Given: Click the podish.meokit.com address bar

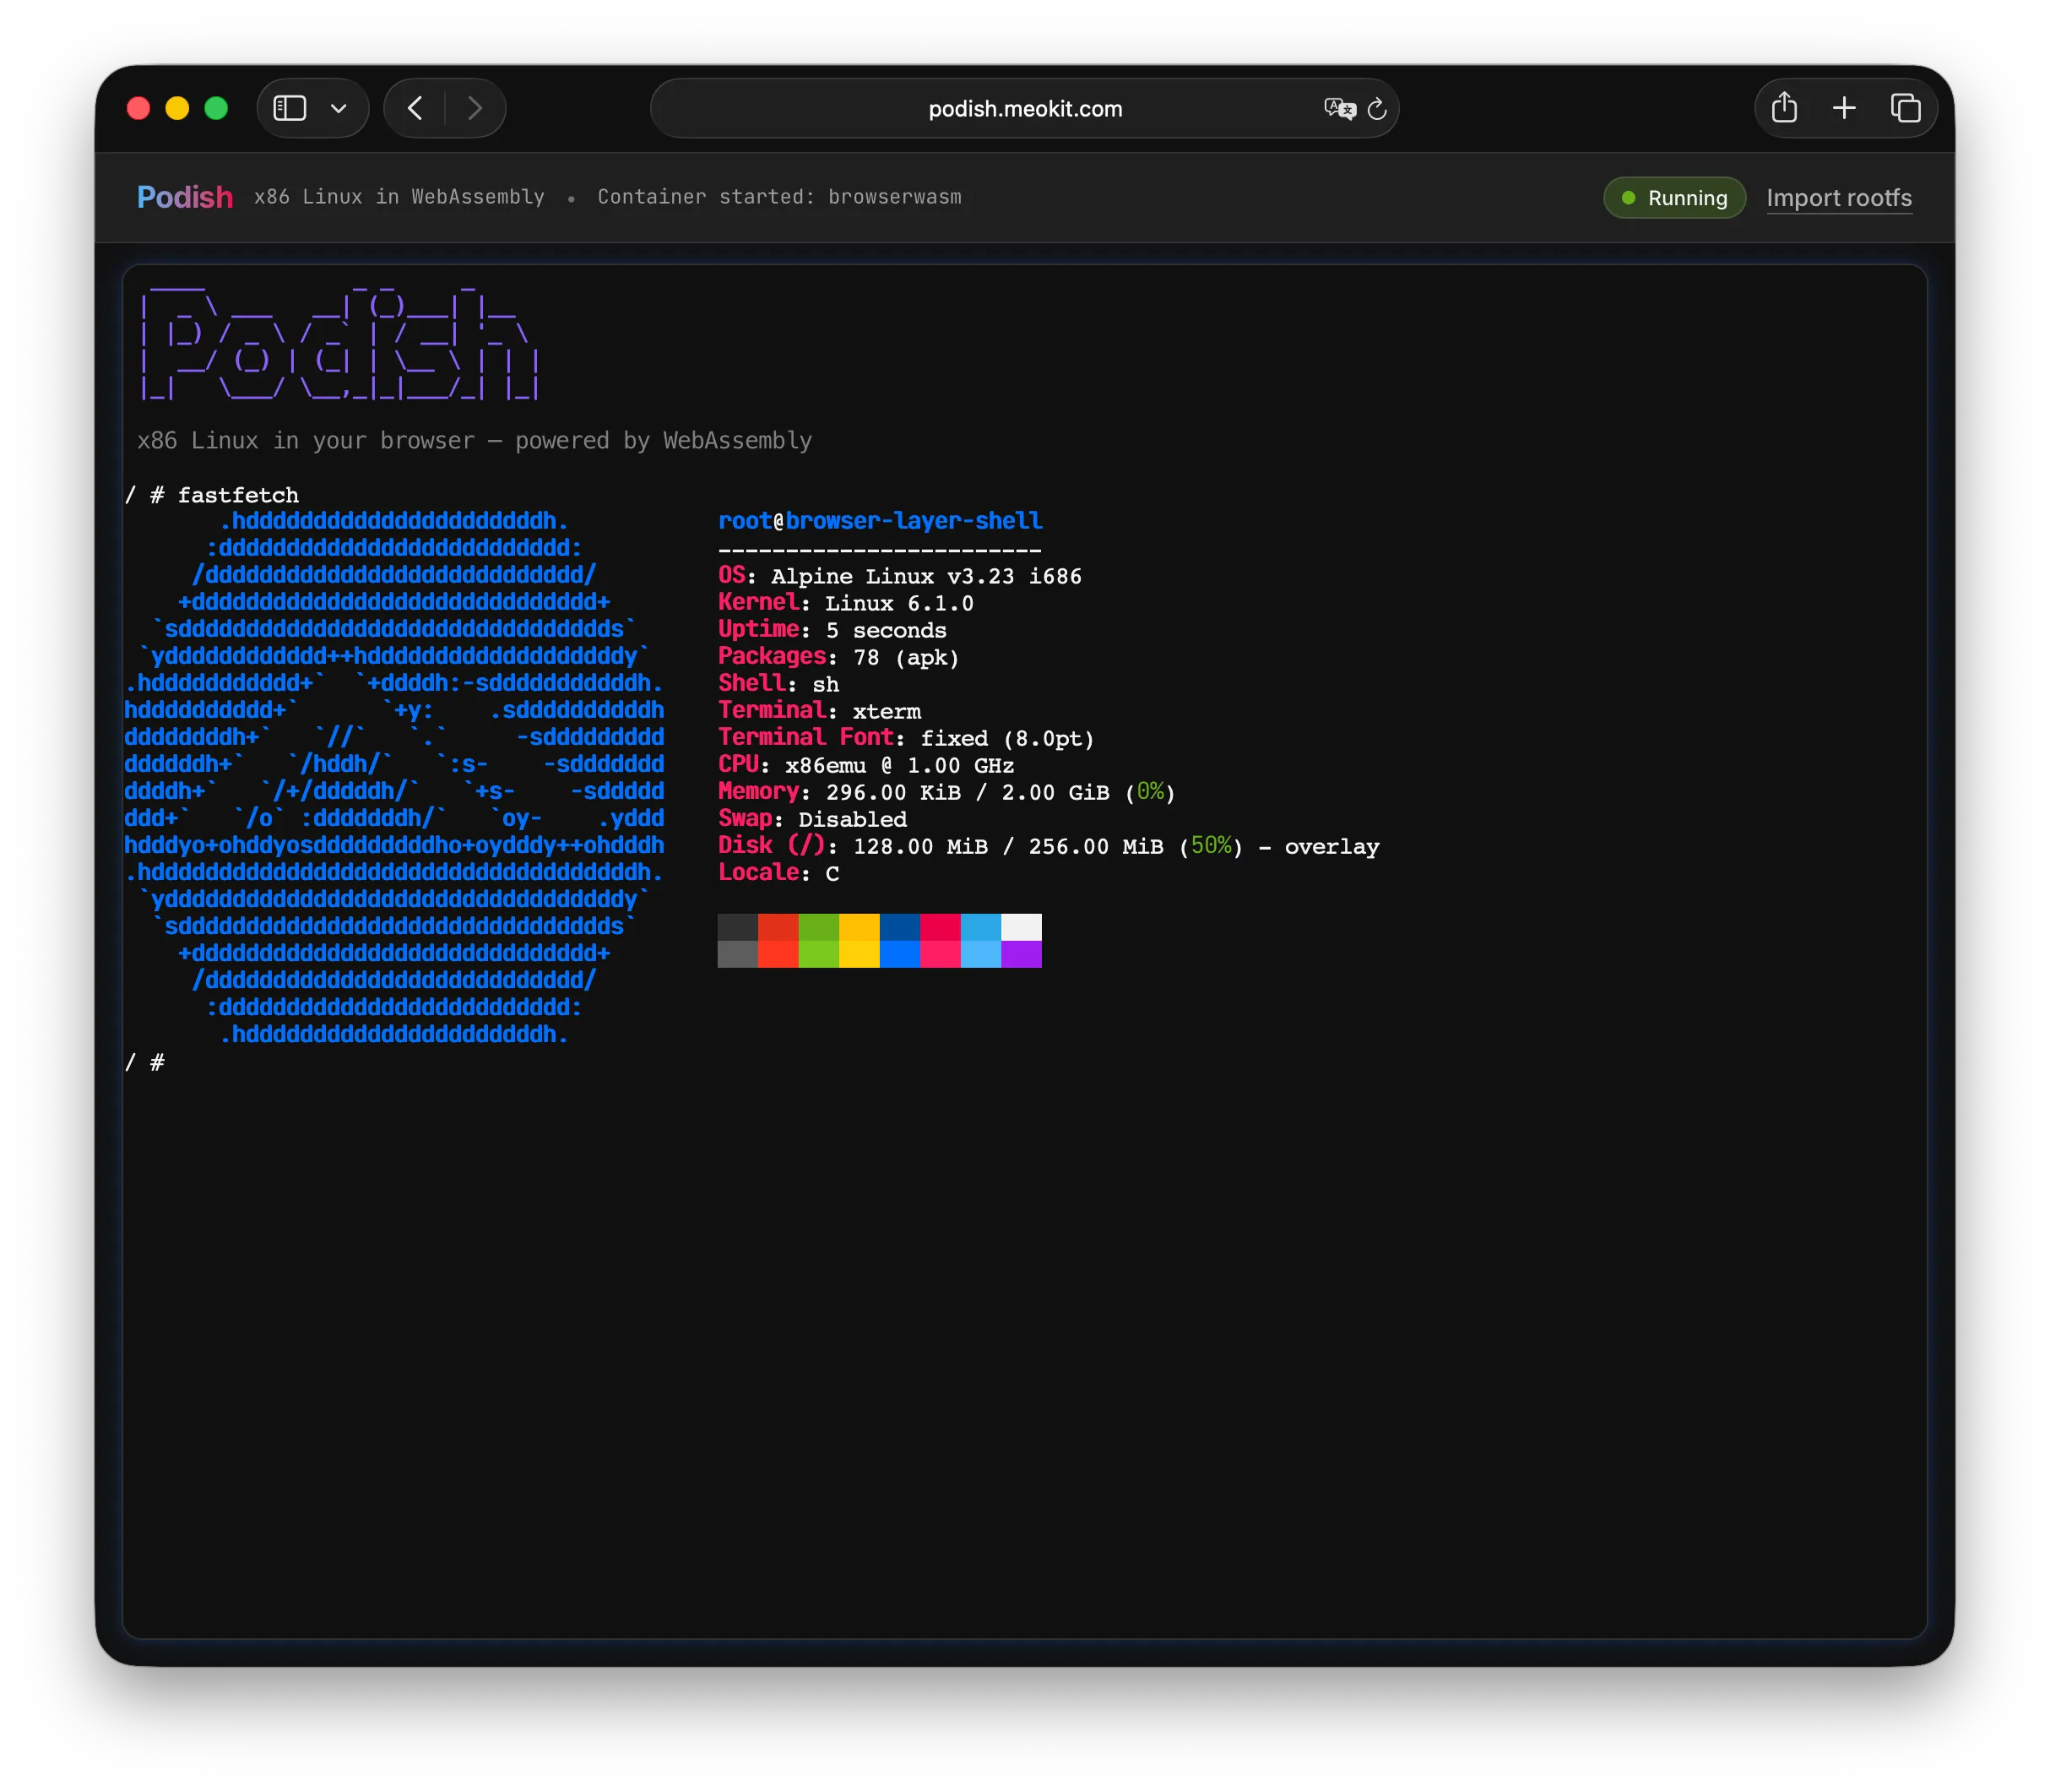Looking at the screenshot, I should click(x=1024, y=108).
